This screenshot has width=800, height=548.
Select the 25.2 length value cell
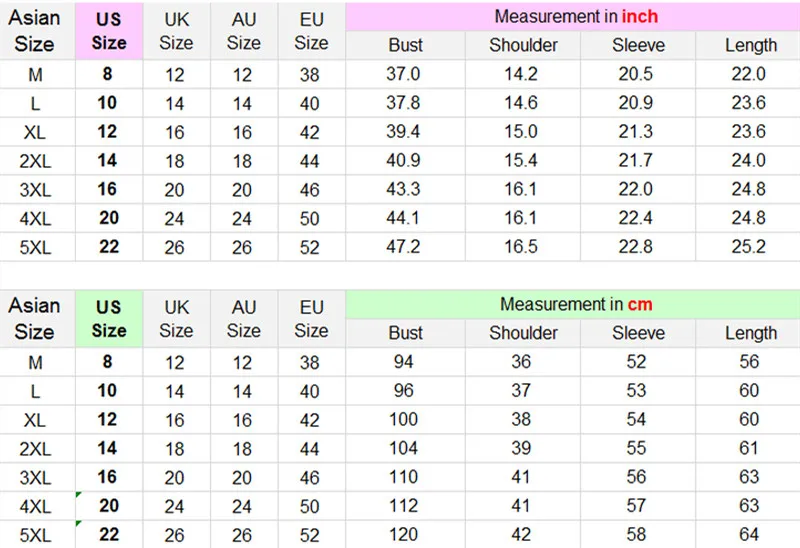[750, 247]
